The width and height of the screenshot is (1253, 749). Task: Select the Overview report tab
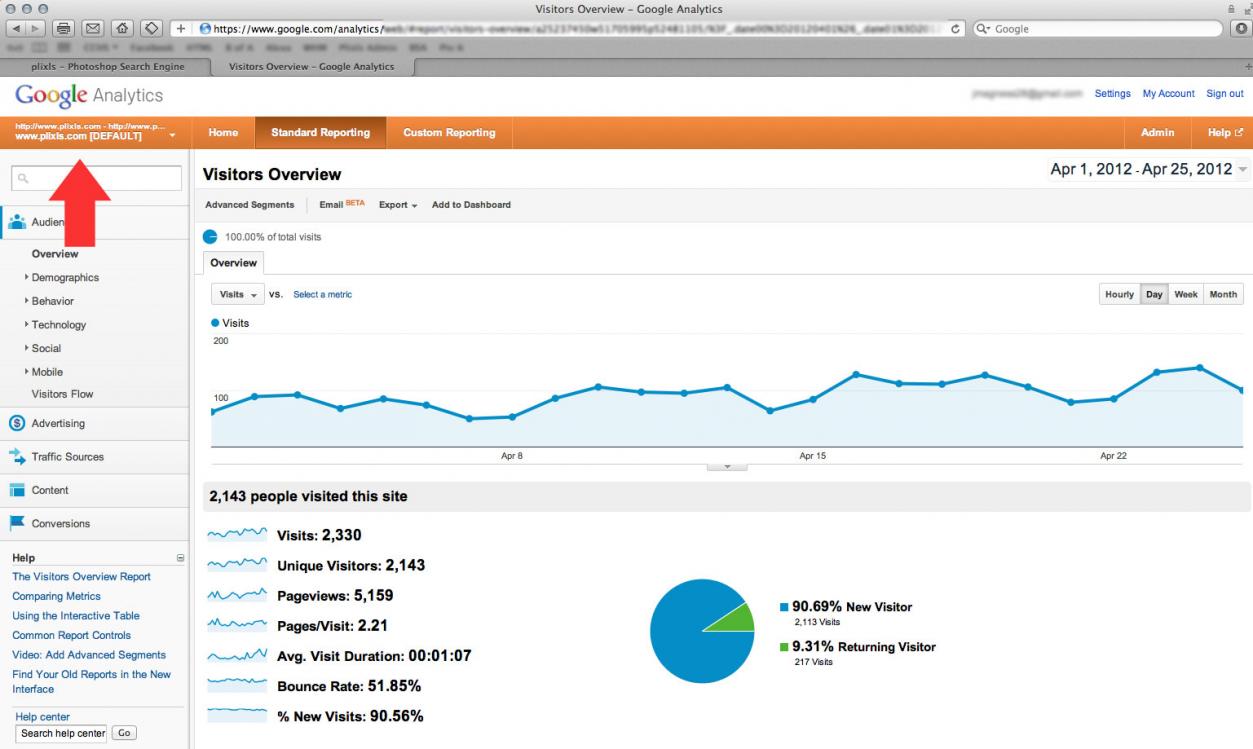point(233,263)
